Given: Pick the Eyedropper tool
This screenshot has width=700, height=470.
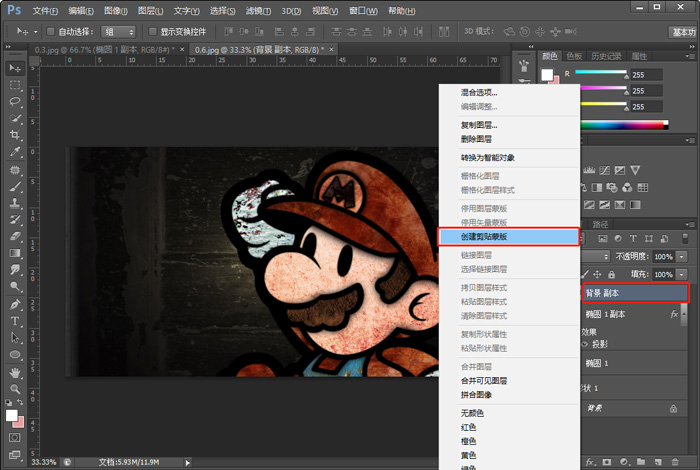Looking at the screenshot, I should (15, 152).
